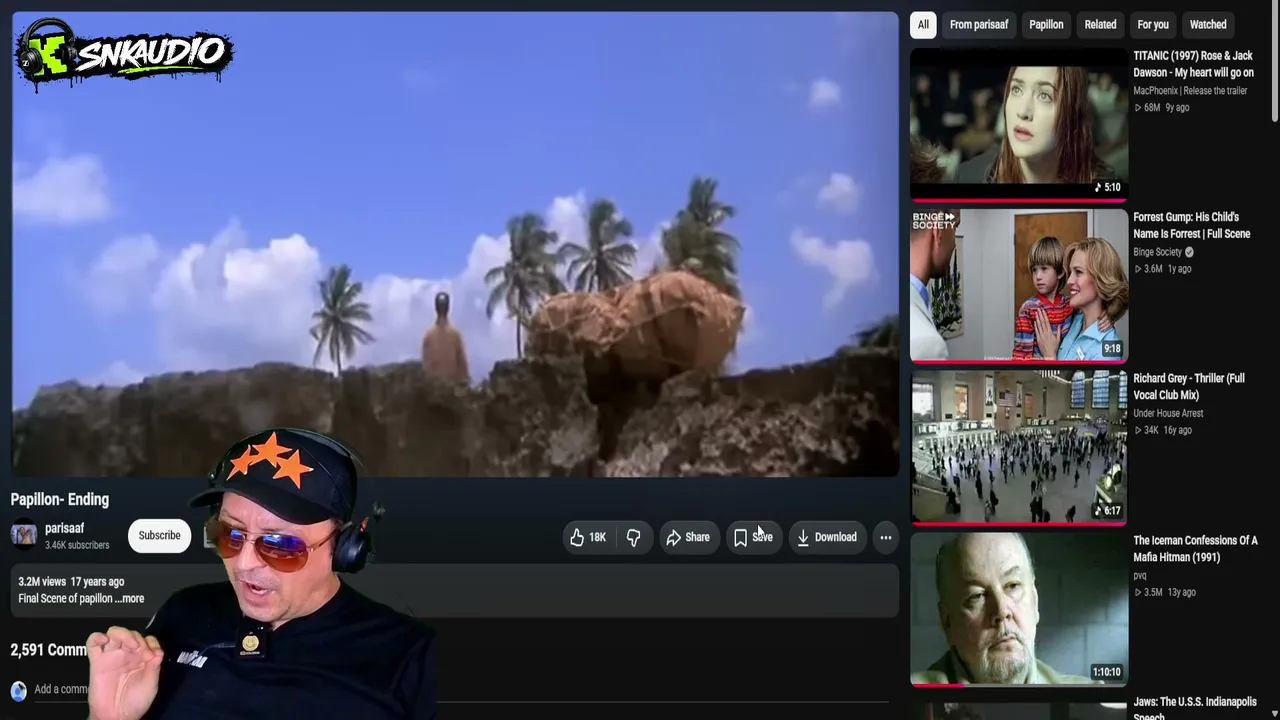This screenshot has width=1280, height=720.
Task: Click the verified badge next to Binge Society
Action: [x=1189, y=252]
